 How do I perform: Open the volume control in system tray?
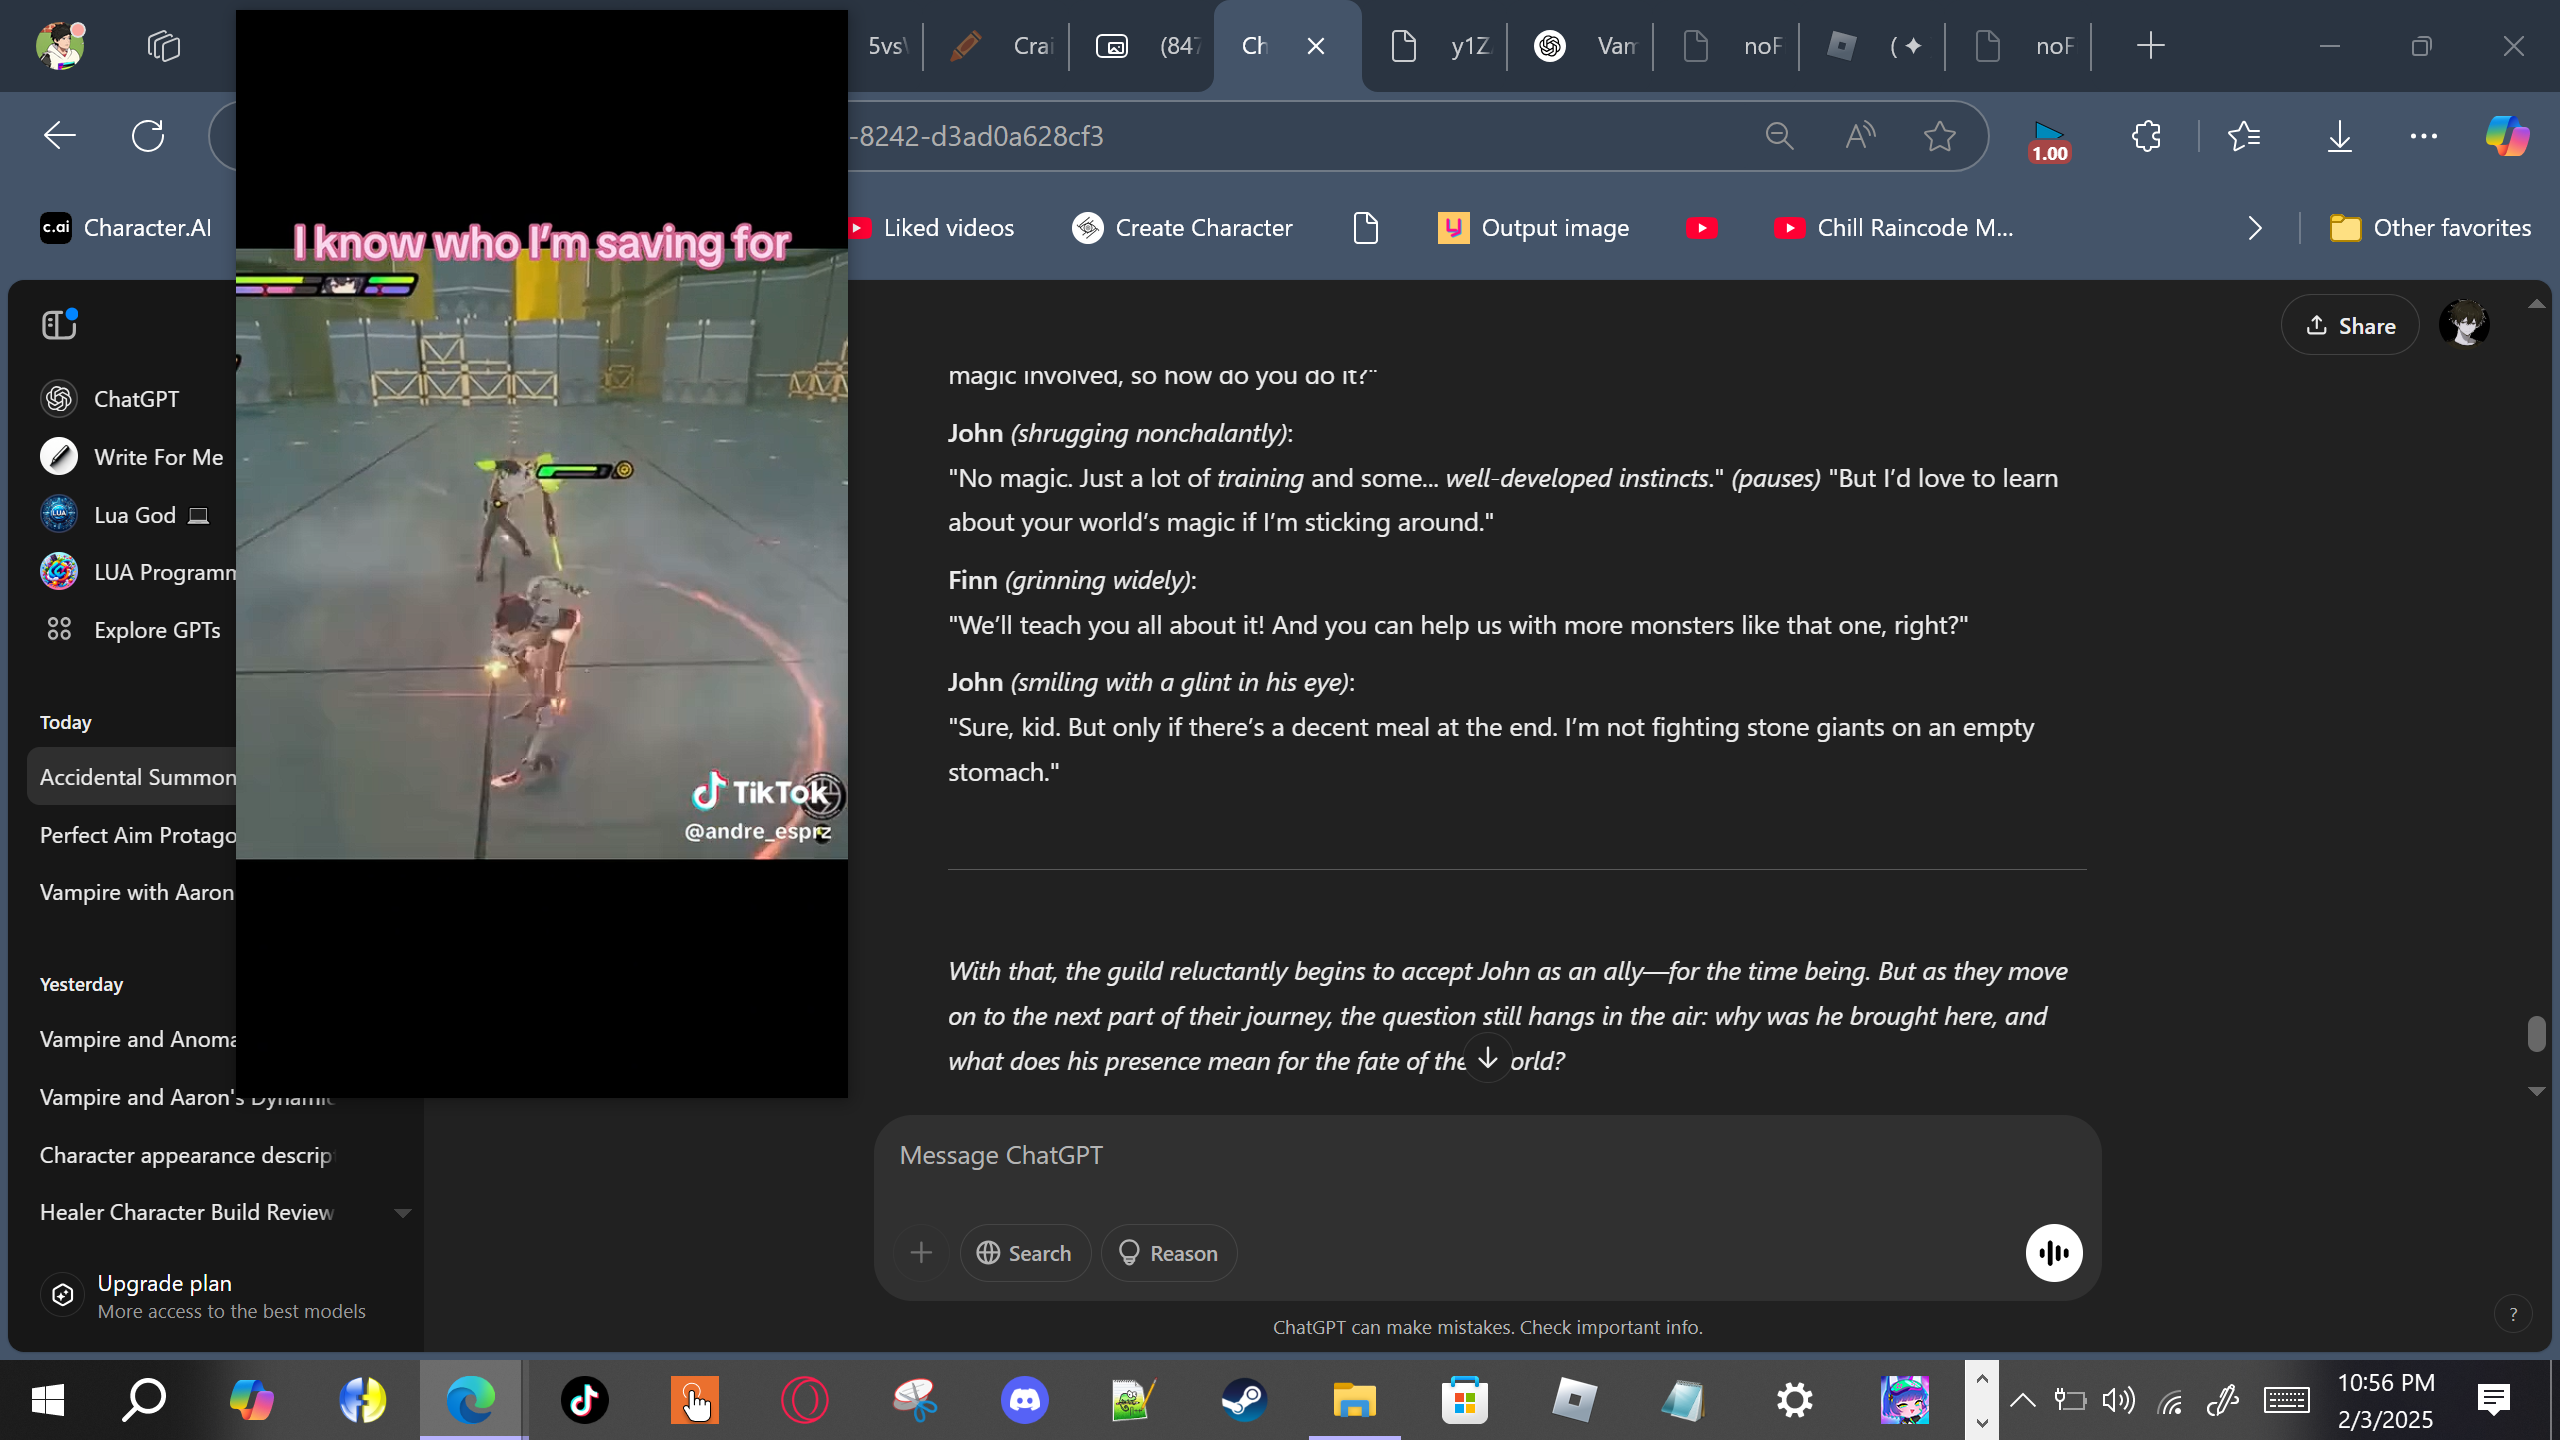click(2118, 1400)
